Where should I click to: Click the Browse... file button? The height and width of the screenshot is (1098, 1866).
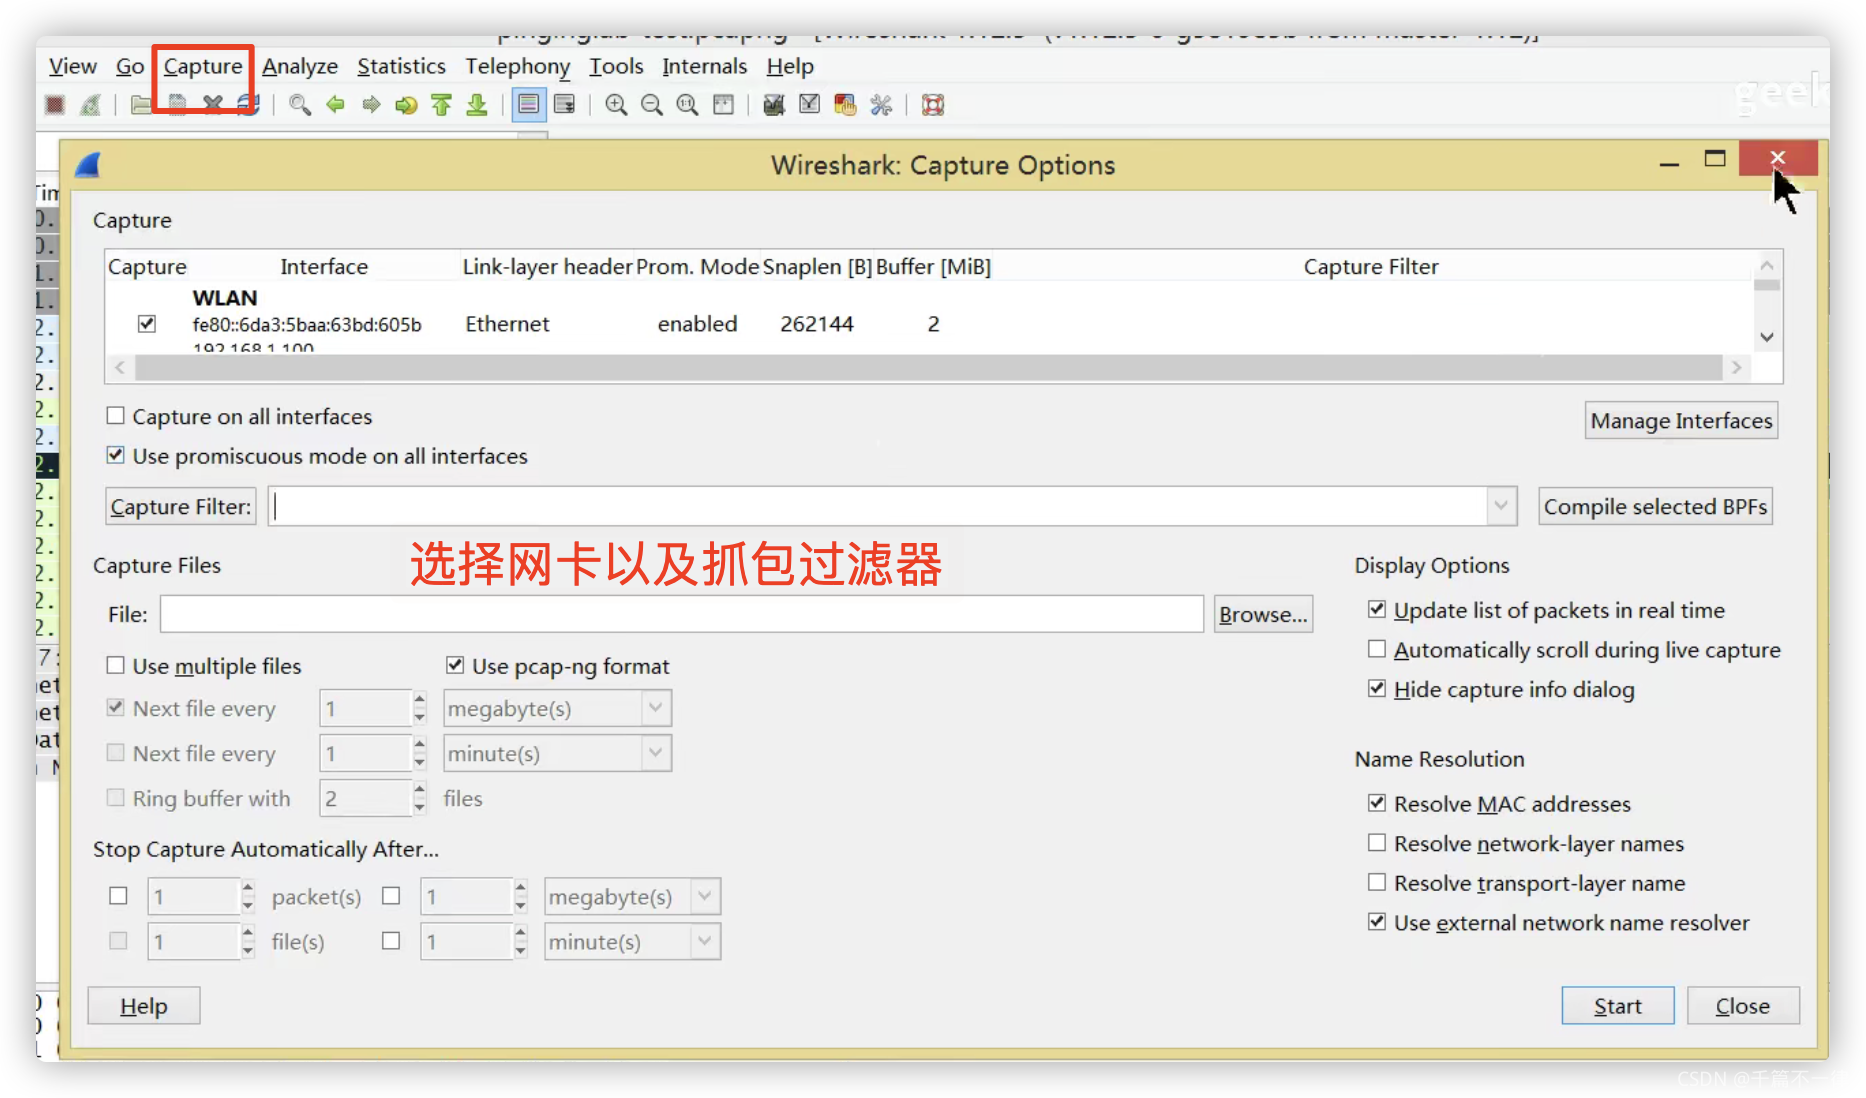(1263, 614)
